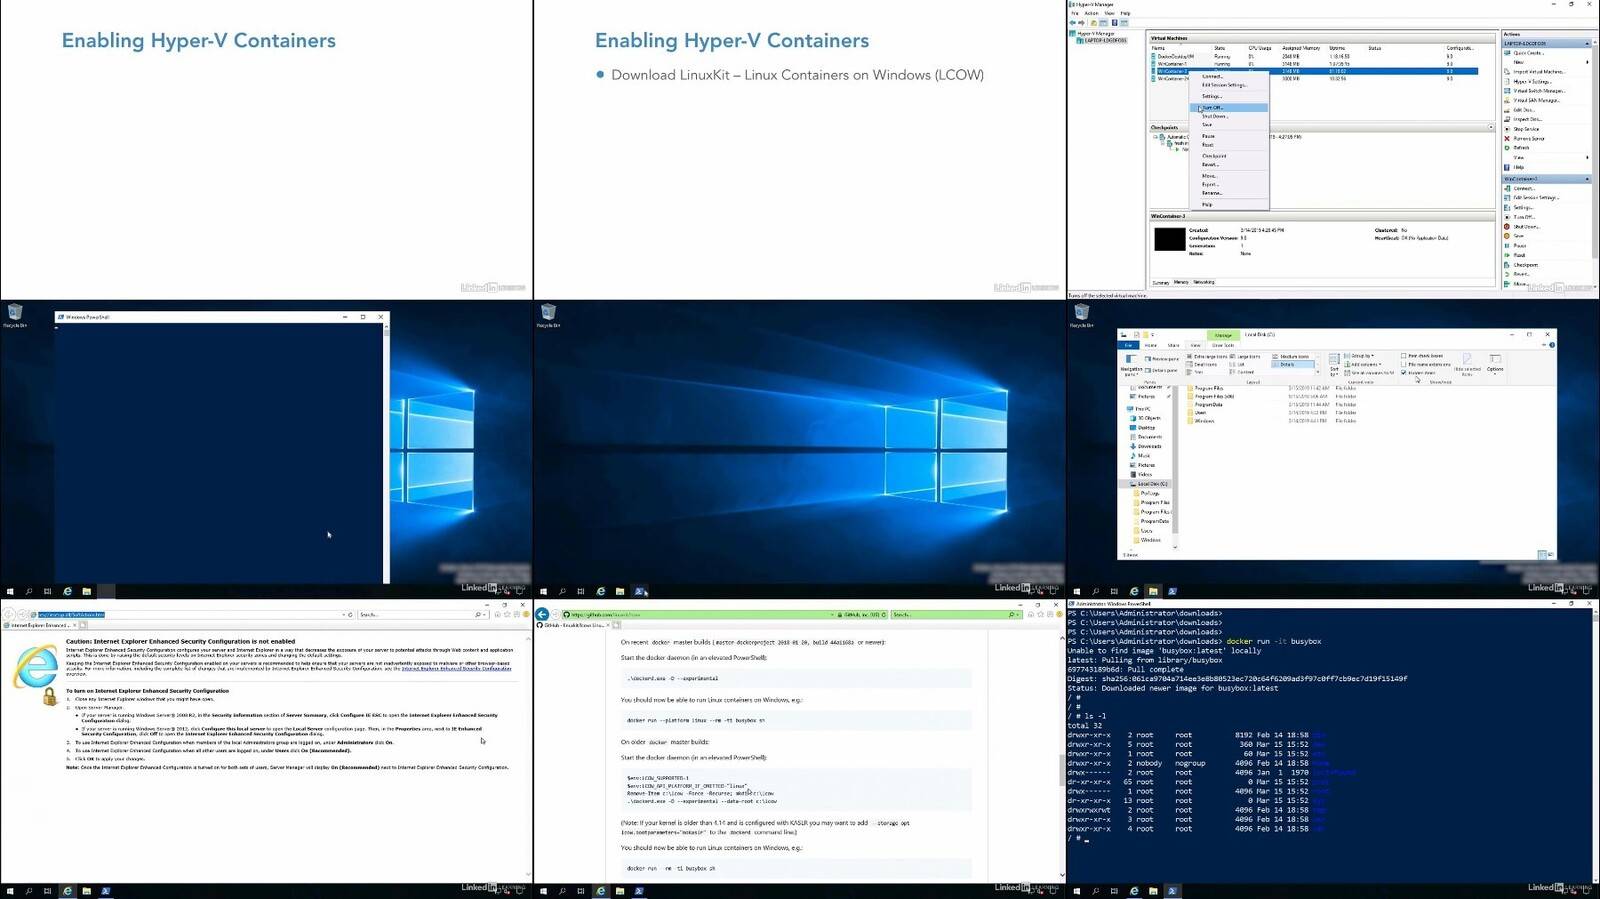Open Recycle Bin beside small PowerShell window

tap(15, 316)
